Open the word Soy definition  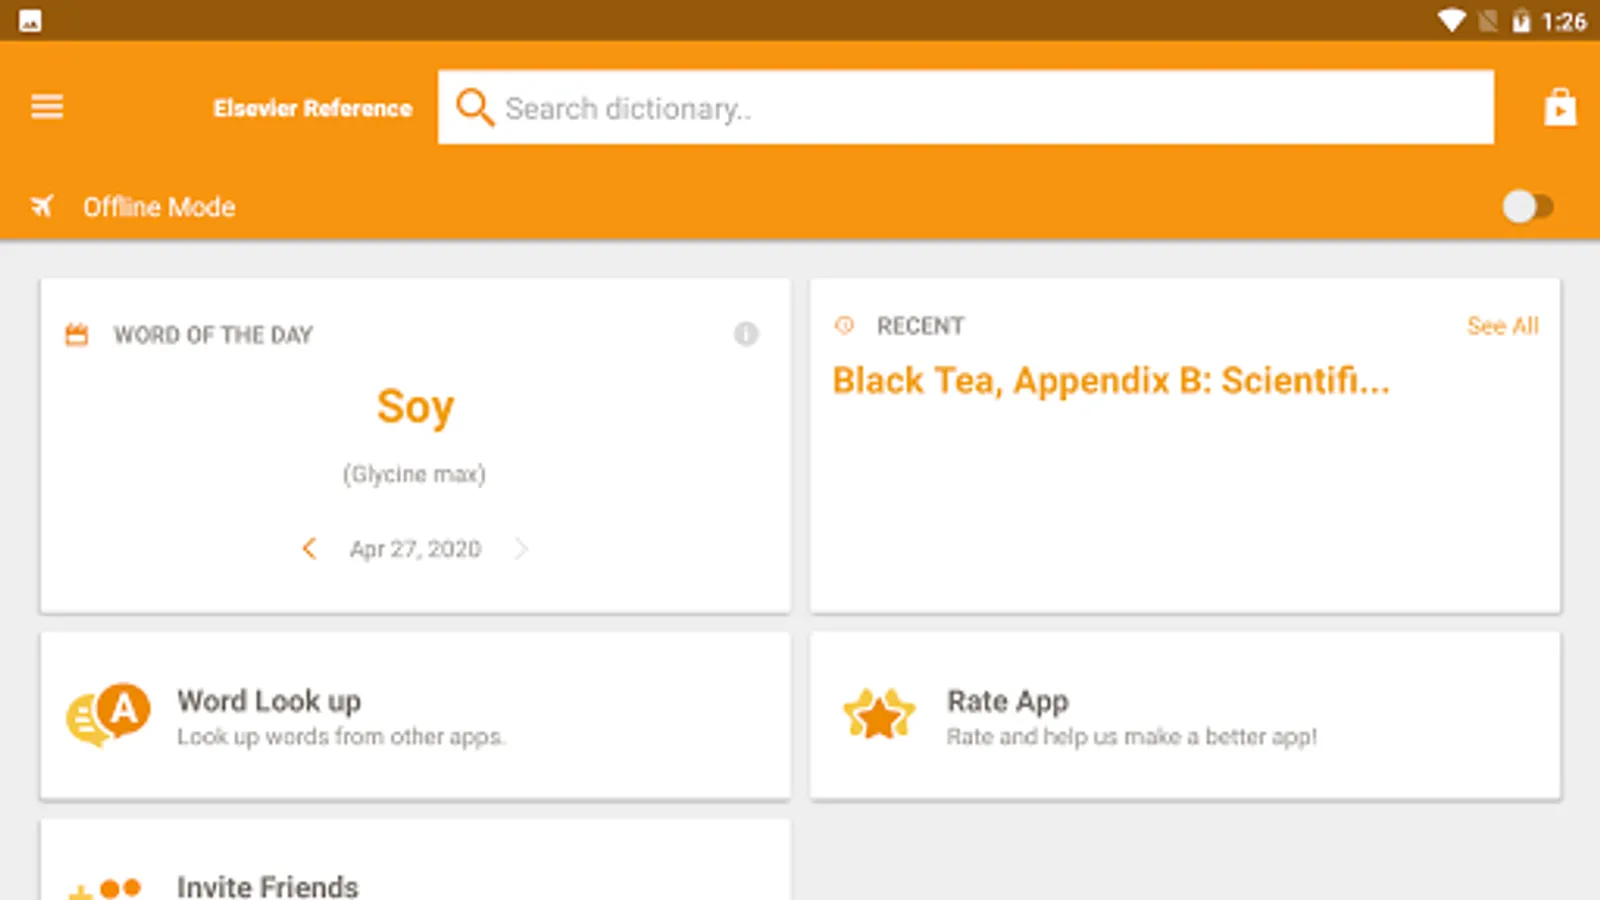click(x=415, y=407)
